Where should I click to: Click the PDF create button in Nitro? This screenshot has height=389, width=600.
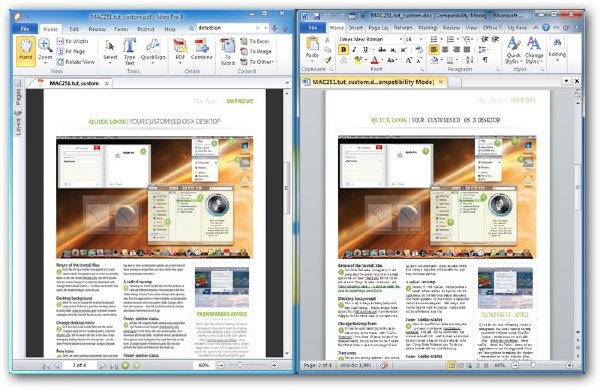[180, 50]
